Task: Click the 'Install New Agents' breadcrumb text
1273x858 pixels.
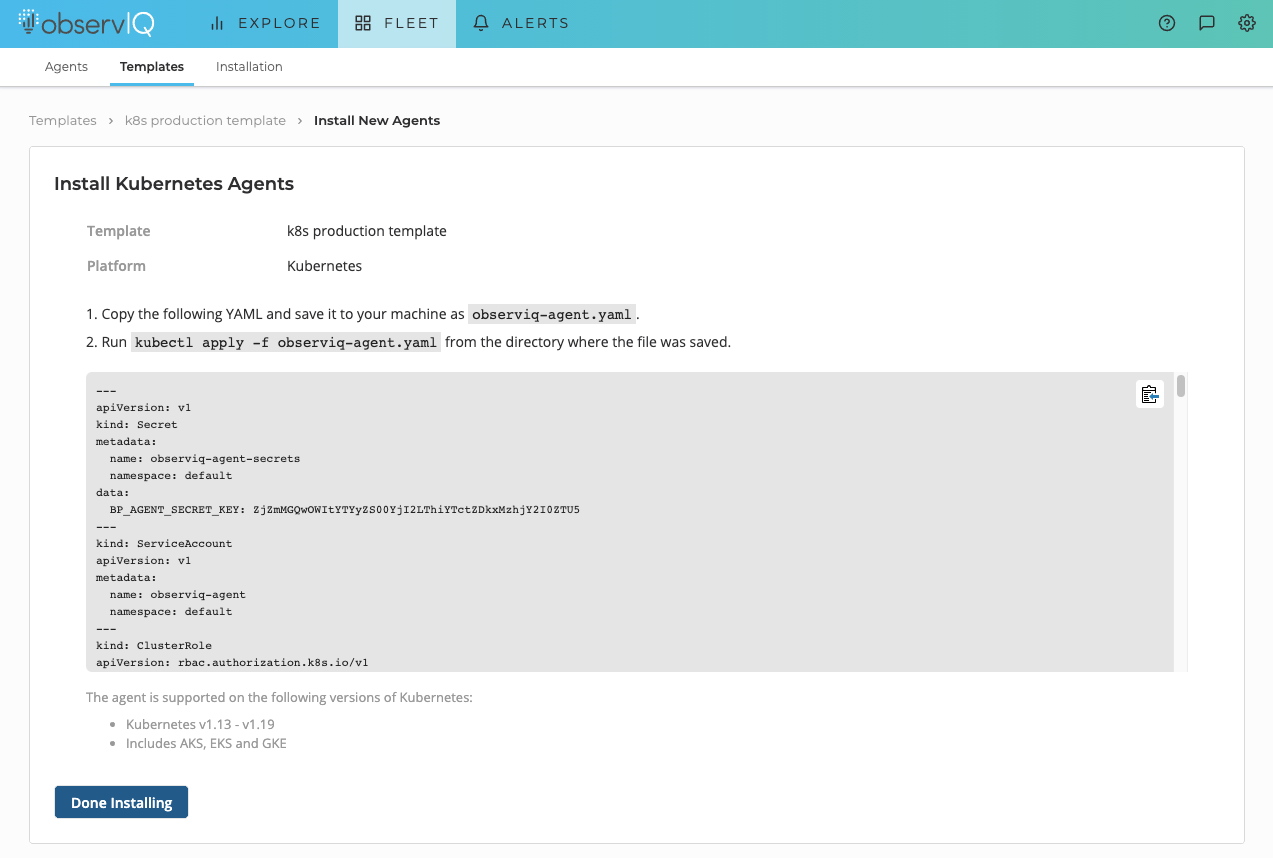Action: coord(377,120)
